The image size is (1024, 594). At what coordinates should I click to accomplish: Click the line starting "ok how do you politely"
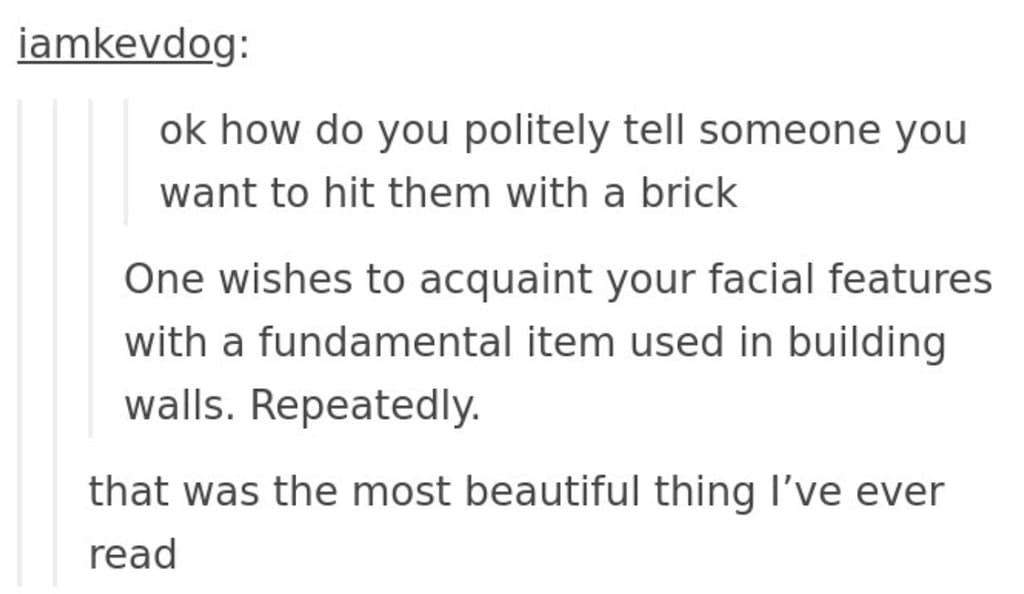pos(563,130)
